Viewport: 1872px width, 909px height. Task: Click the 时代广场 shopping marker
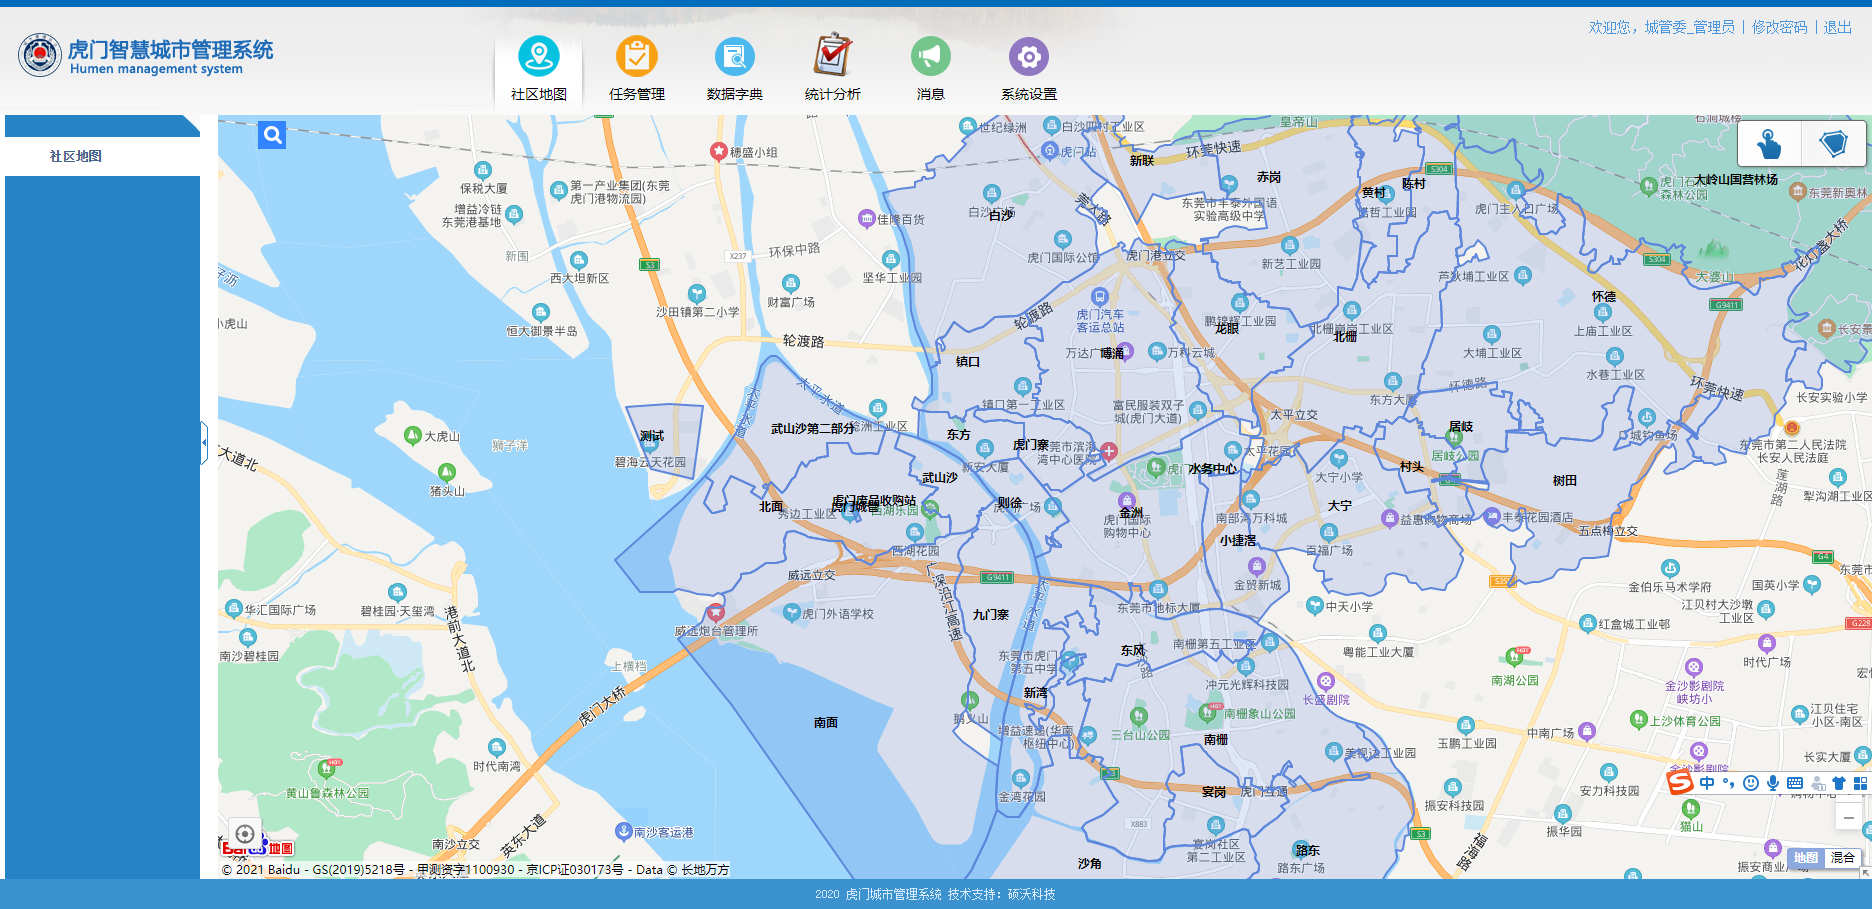[x=1767, y=644]
